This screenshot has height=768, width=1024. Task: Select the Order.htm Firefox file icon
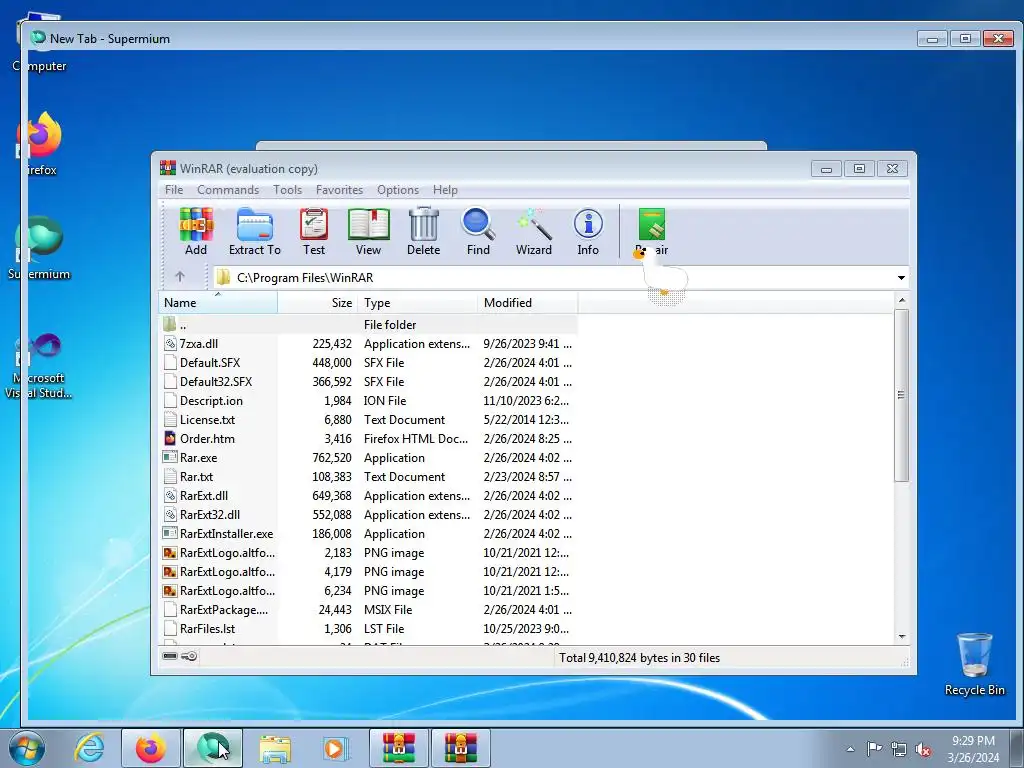(x=170, y=438)
